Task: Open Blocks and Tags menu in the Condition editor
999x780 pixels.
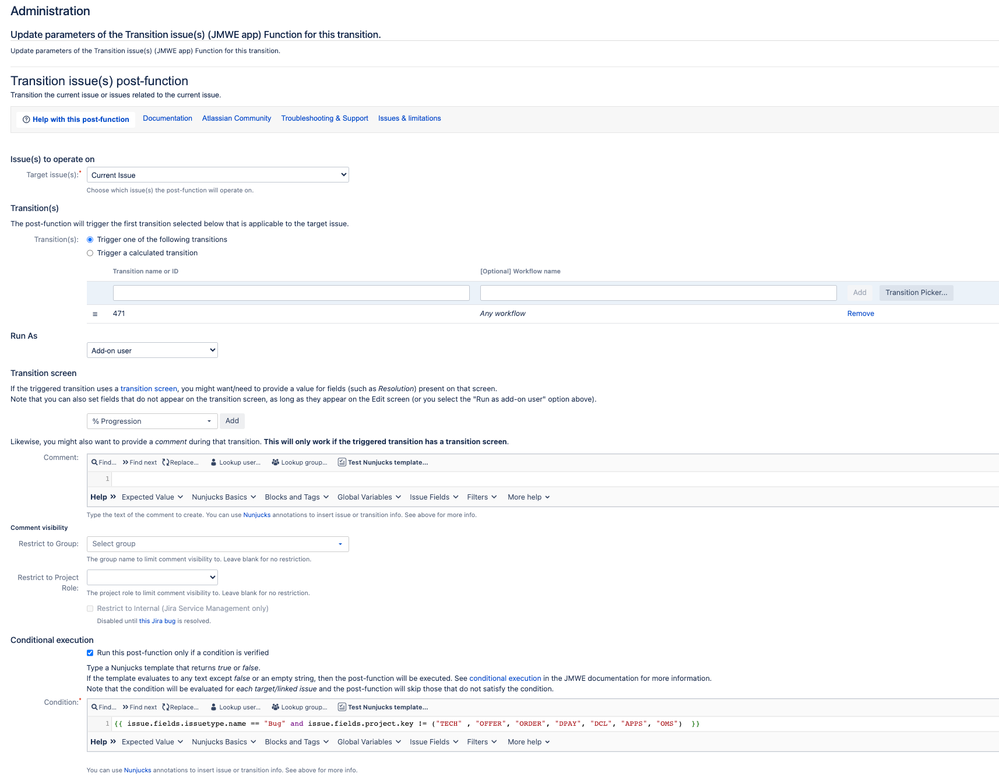Action: (x=297, y=742)
